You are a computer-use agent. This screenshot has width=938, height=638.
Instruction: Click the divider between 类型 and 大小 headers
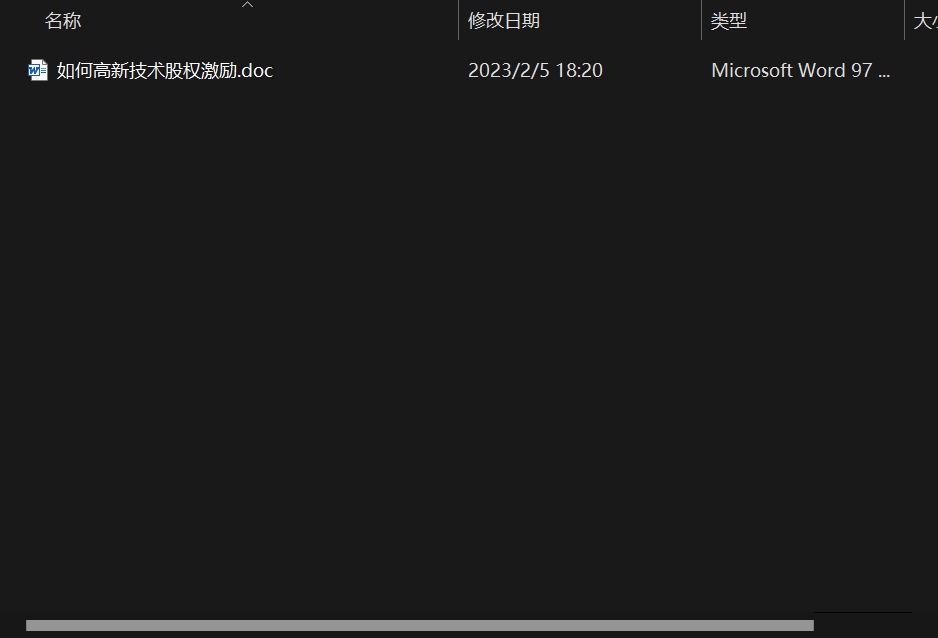tap(904, 20)
